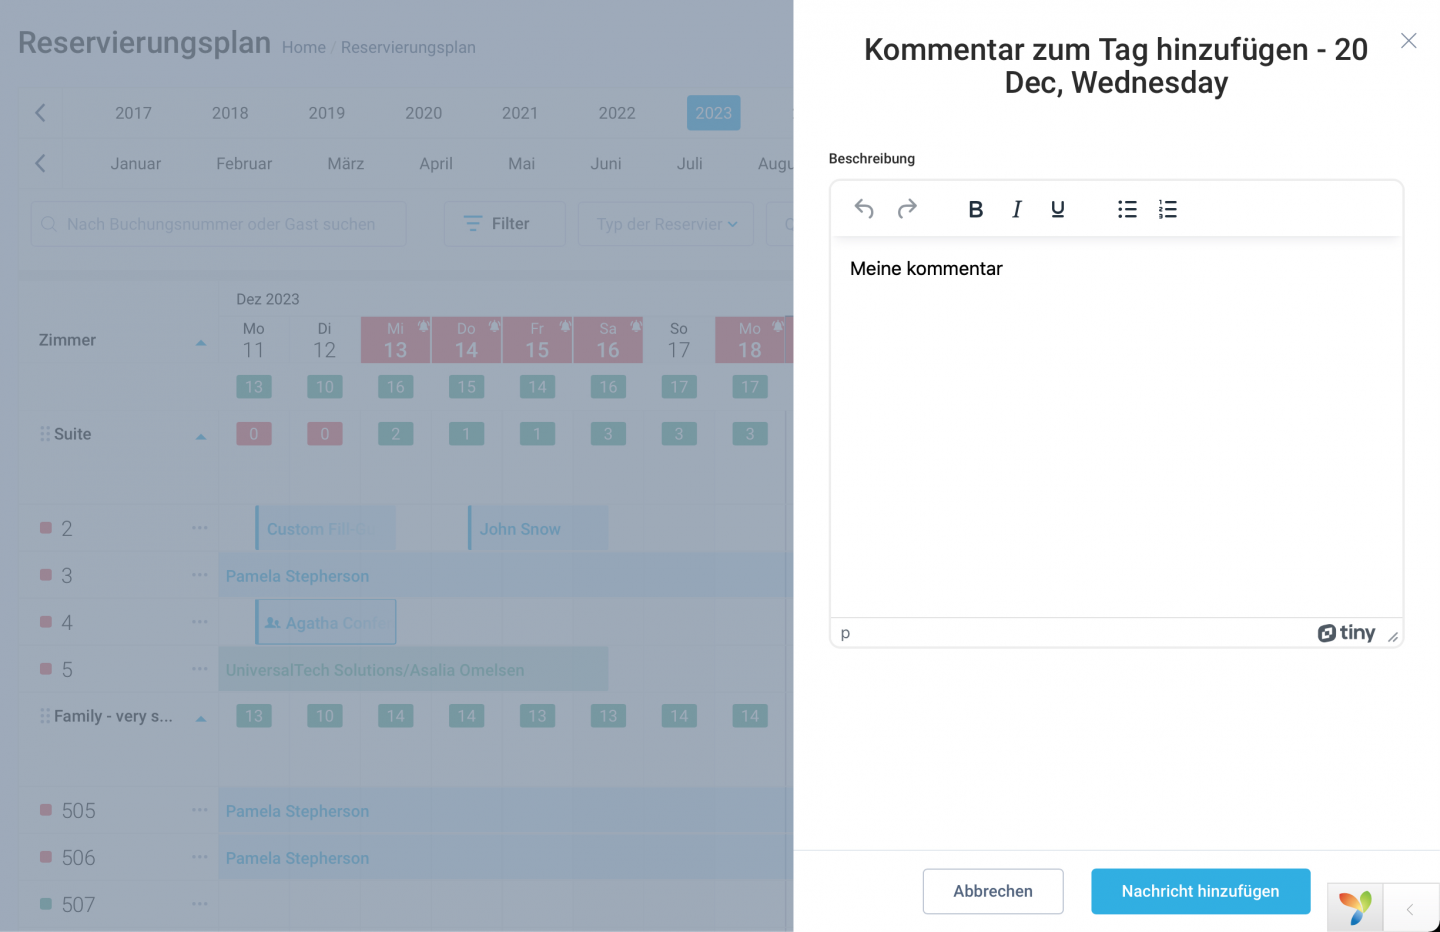
Task: Close the comment side panel
Action: pos(1408,41)
